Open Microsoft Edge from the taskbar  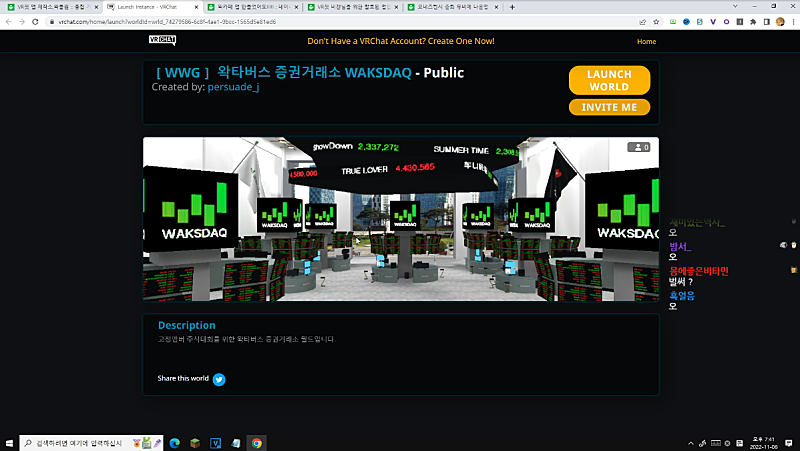coord(174,443)
